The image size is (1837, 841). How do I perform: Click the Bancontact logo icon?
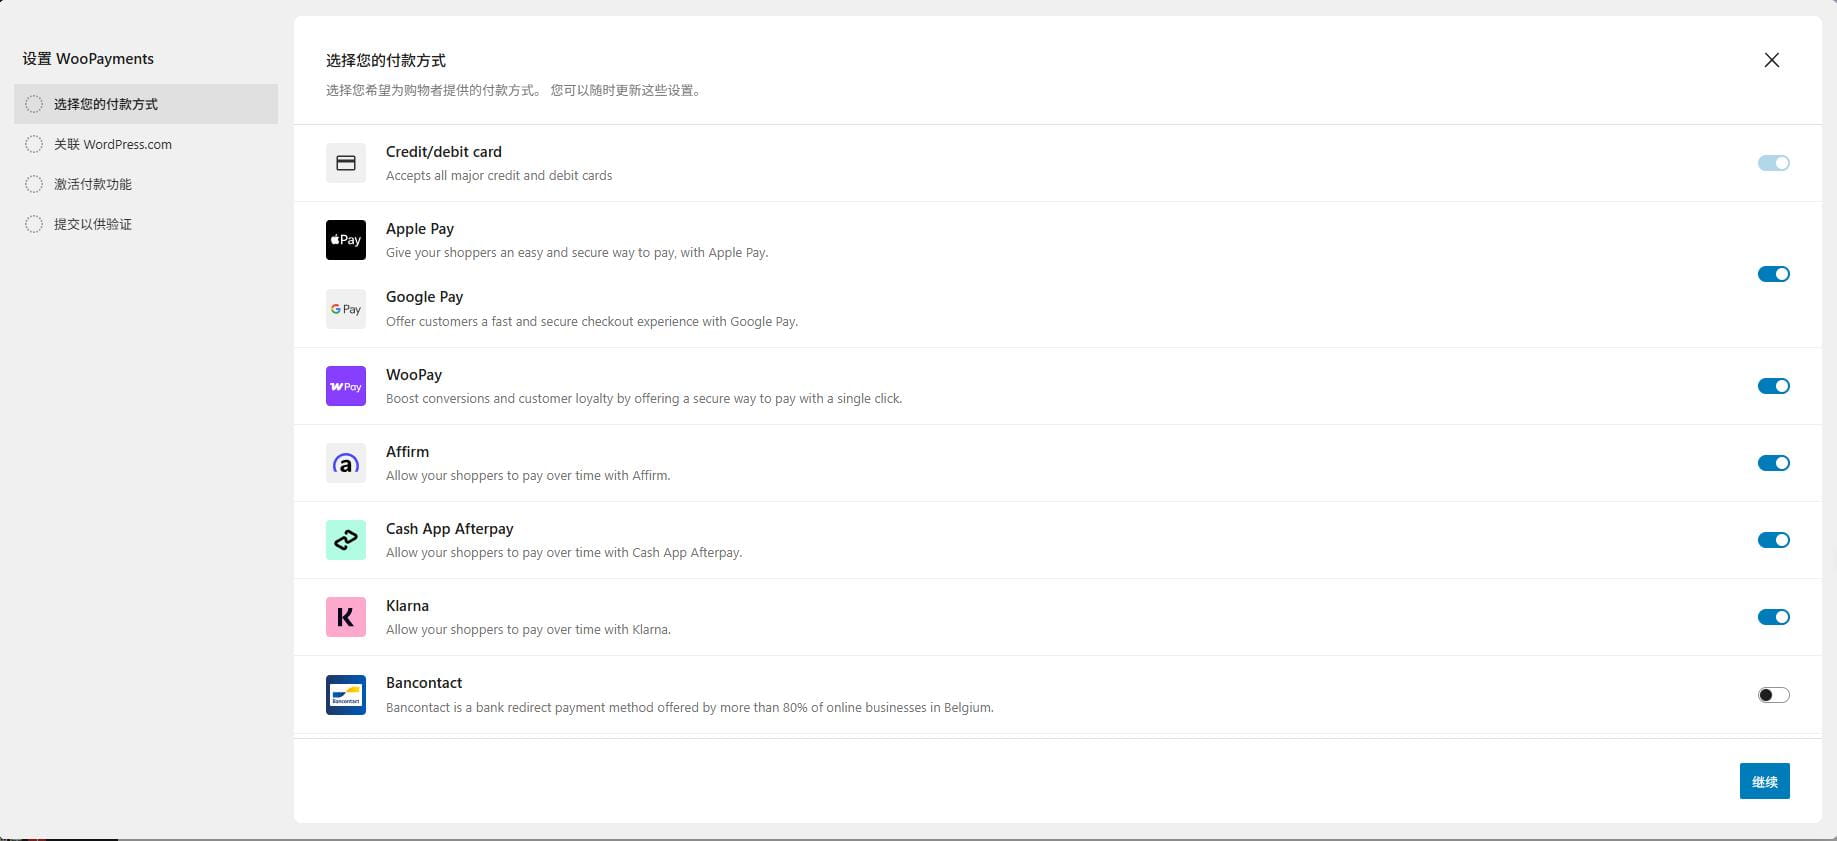[346, 695]
